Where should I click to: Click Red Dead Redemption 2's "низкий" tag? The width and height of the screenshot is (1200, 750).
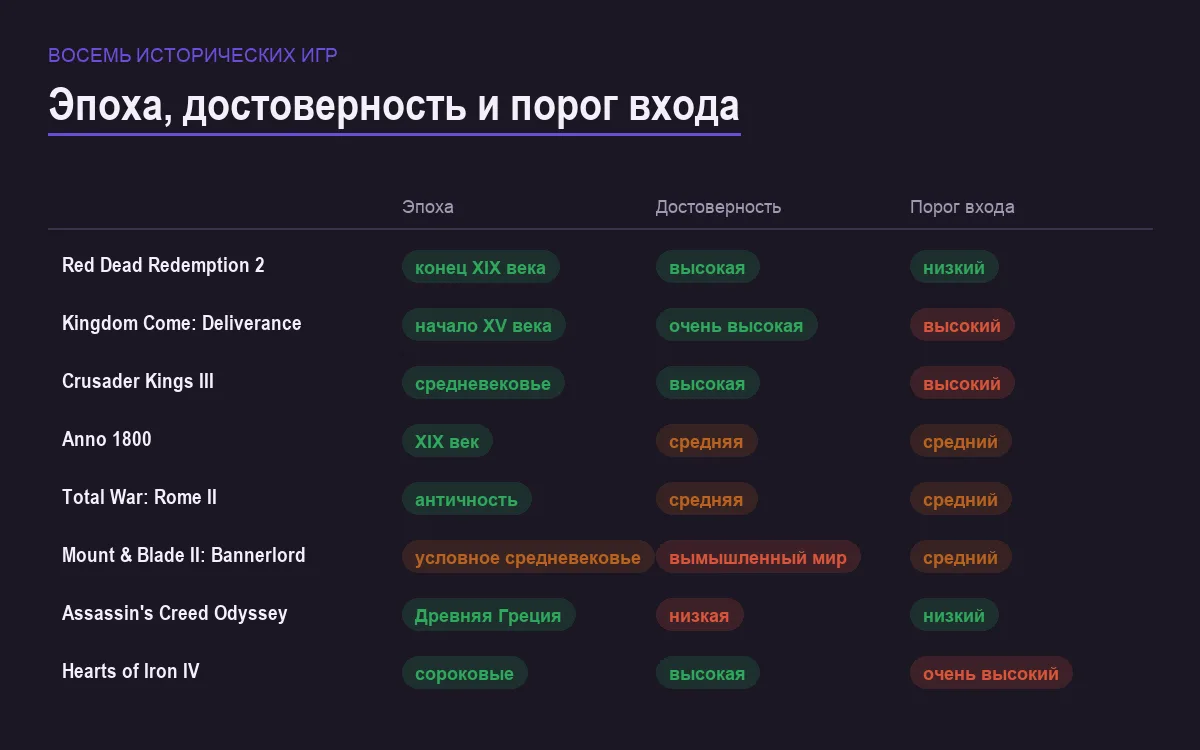pos(954,267)
